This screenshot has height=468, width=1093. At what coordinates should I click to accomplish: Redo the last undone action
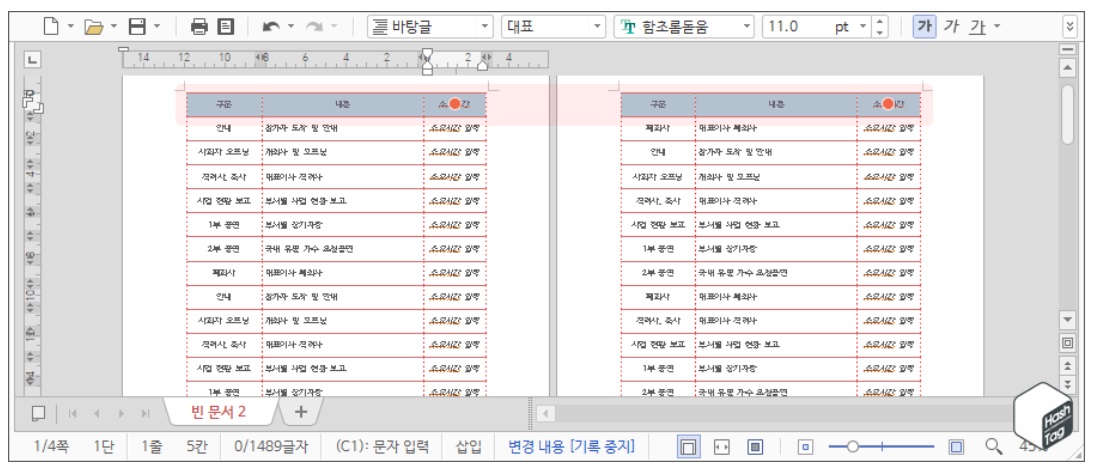pos(314,27)
